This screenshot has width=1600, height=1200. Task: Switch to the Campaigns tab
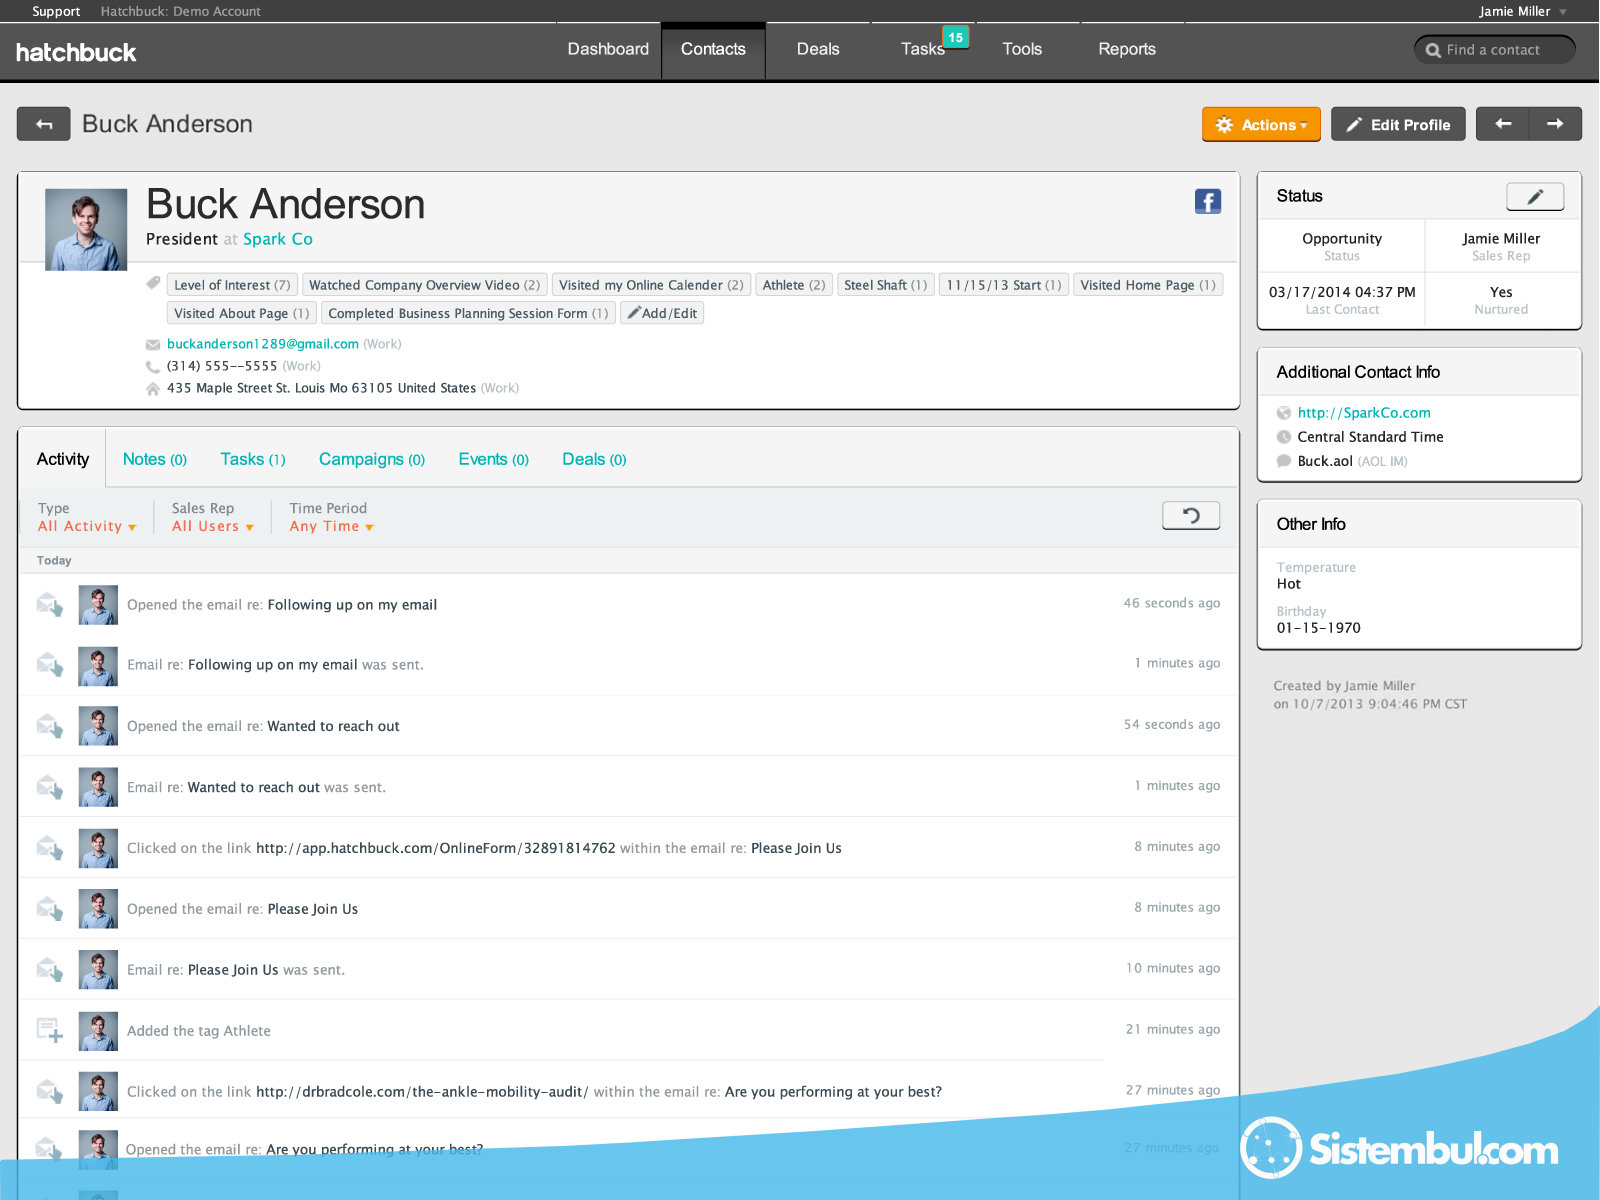point(371,459)
